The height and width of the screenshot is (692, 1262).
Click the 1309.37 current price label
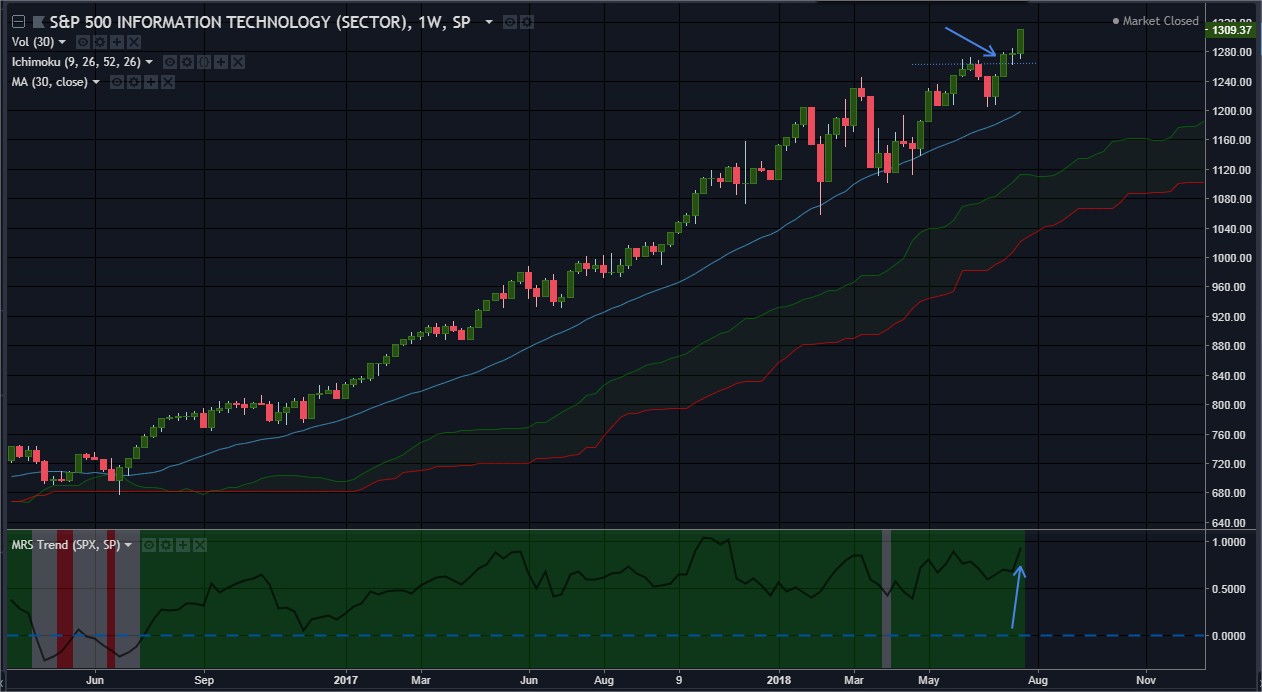point(1231,30)
